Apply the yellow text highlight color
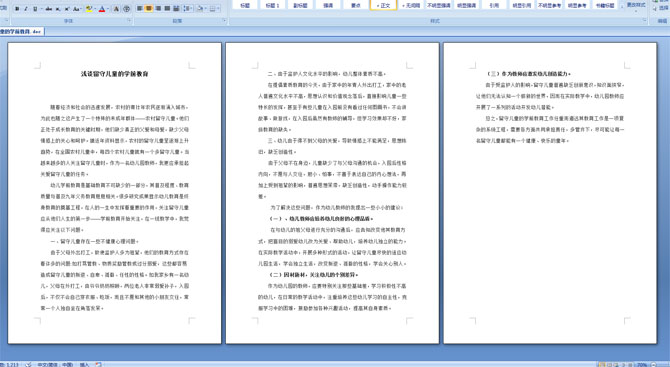Image resolution: width=670 pixels, height=367 pixels. click(89, 9)
